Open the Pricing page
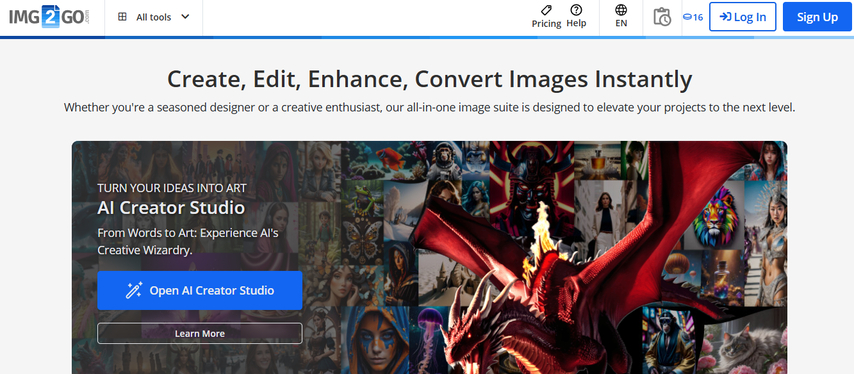 546,17
